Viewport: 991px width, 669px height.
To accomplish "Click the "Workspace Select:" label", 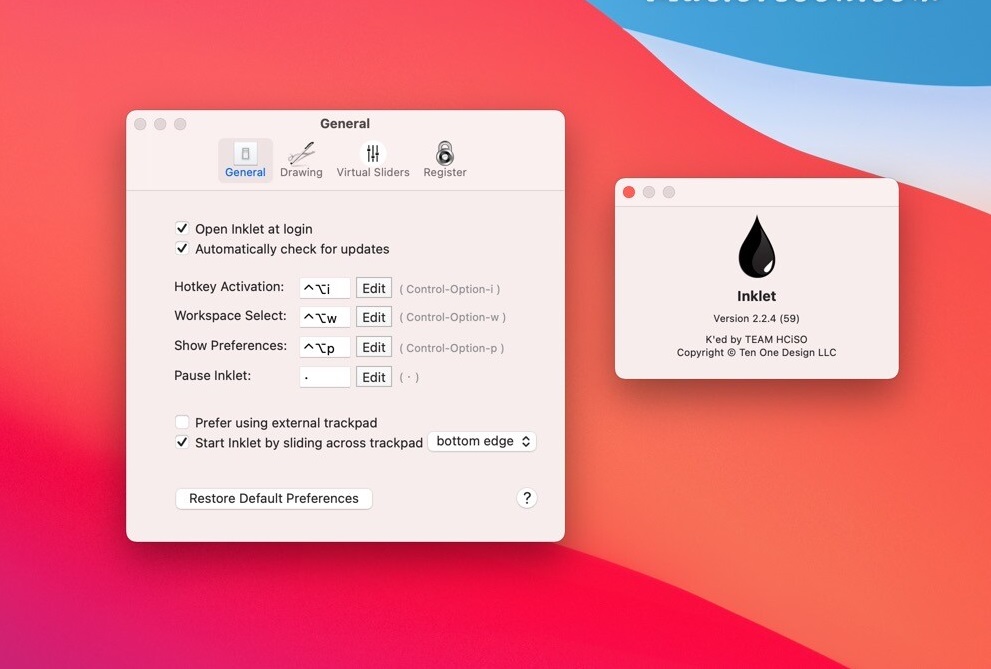I will click(230, 316).
